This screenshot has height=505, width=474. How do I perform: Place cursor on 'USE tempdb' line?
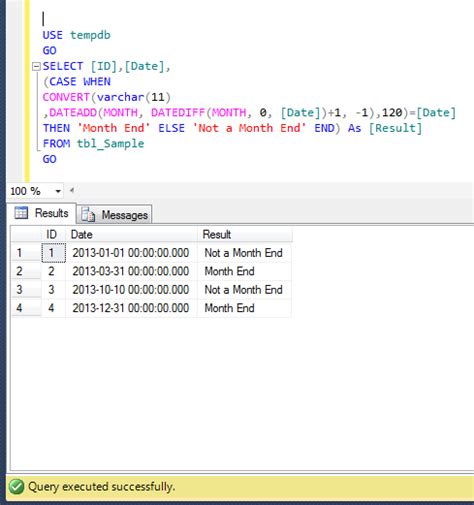pos(76,35)
